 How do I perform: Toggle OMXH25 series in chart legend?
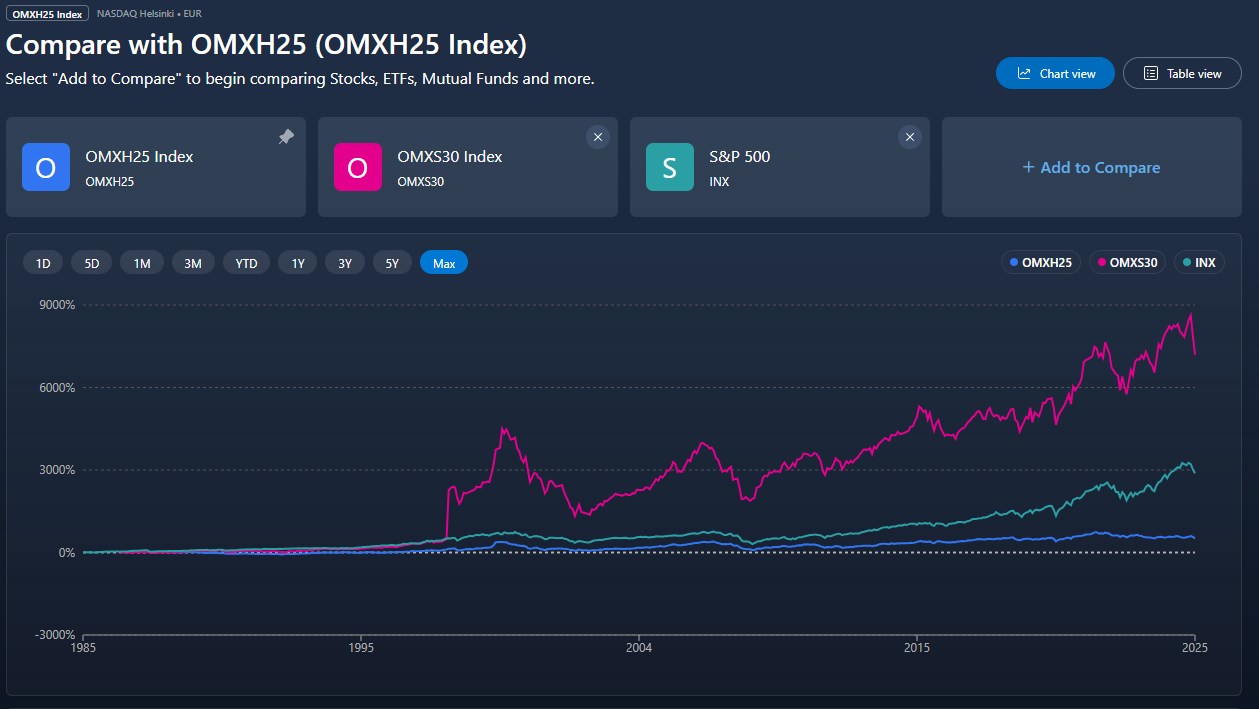click(1040, 263)
